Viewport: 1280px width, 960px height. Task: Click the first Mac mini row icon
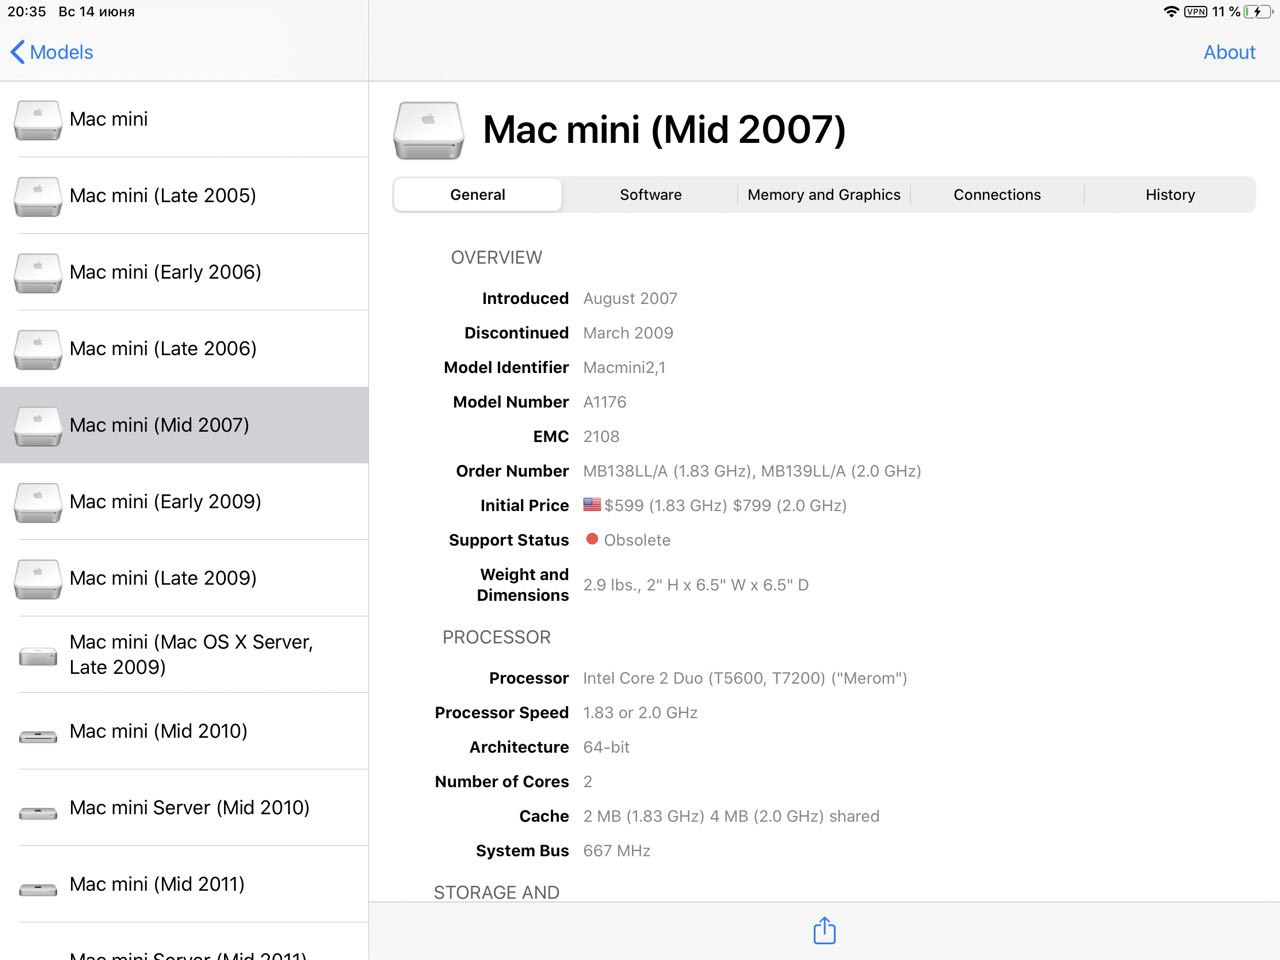pos(38,120)
